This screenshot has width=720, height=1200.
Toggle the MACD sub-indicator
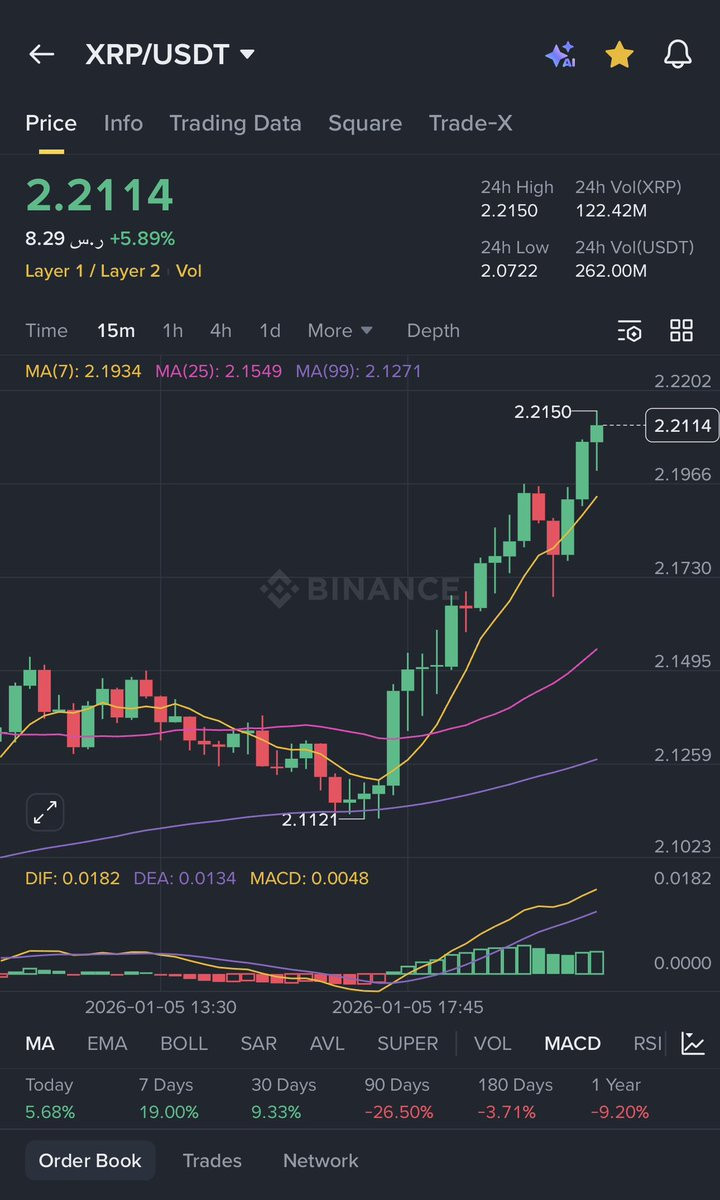[x=572, y=1044]
